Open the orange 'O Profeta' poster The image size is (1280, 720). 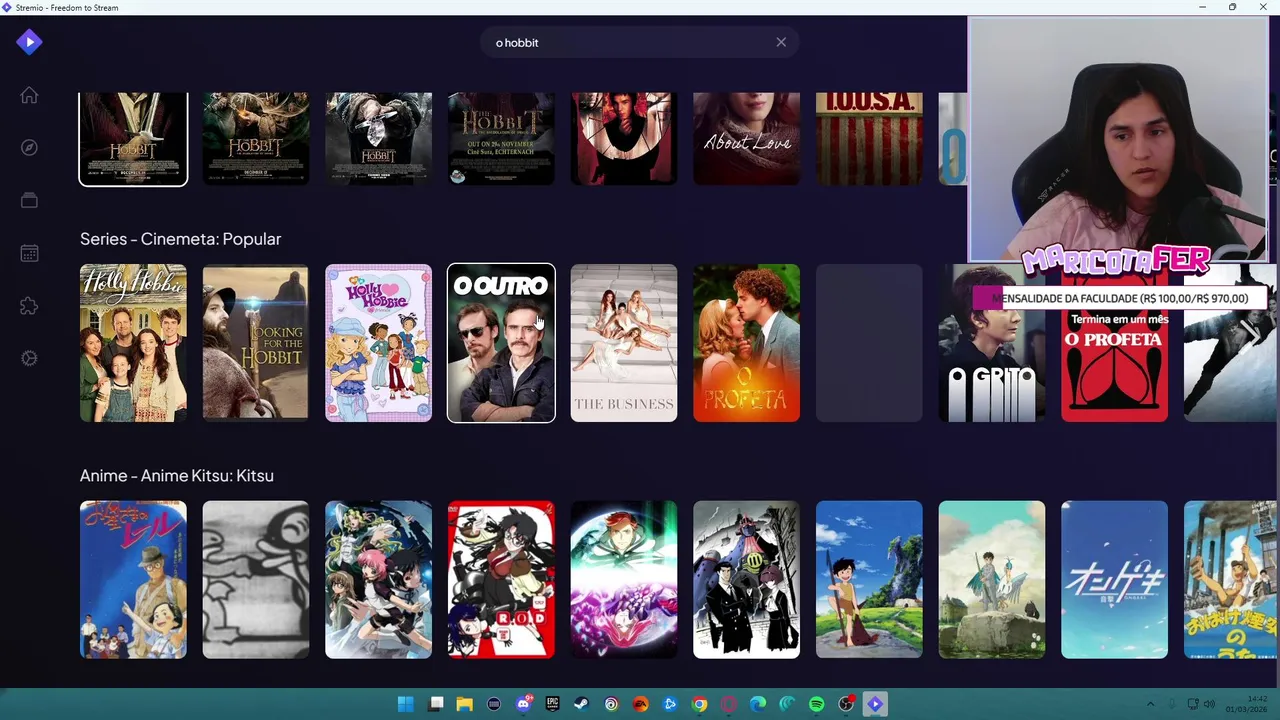746,343
